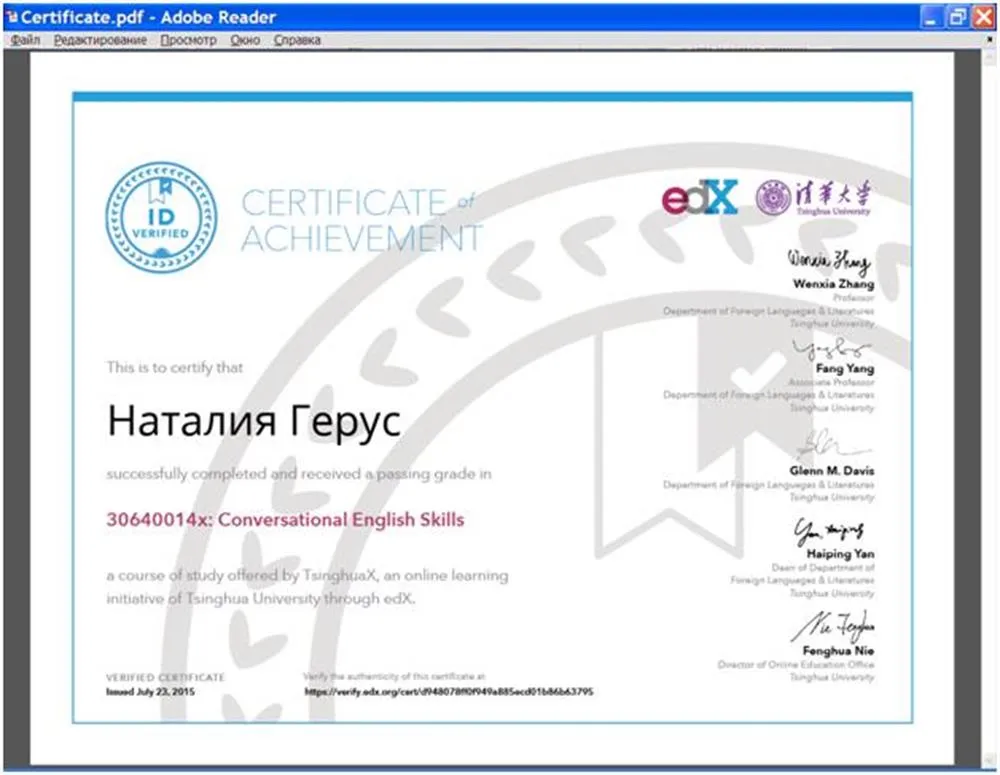Click the name Fenghua Nie
Viewport: 1000px width, 775px height.
coord(838,651)
